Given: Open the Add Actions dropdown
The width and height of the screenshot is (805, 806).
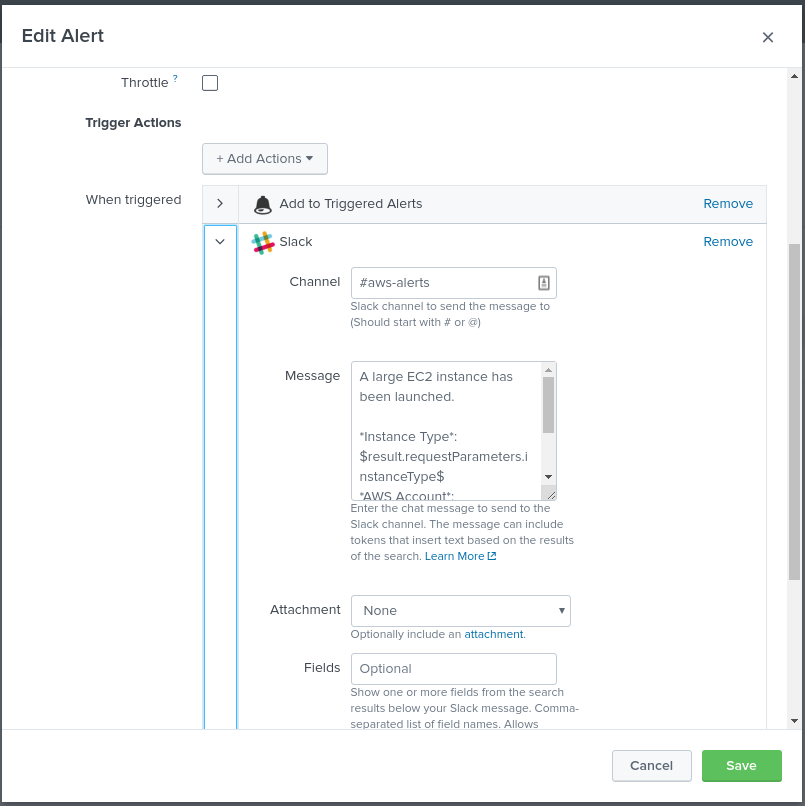Looking at the screenshot, I should pos(264,158).
